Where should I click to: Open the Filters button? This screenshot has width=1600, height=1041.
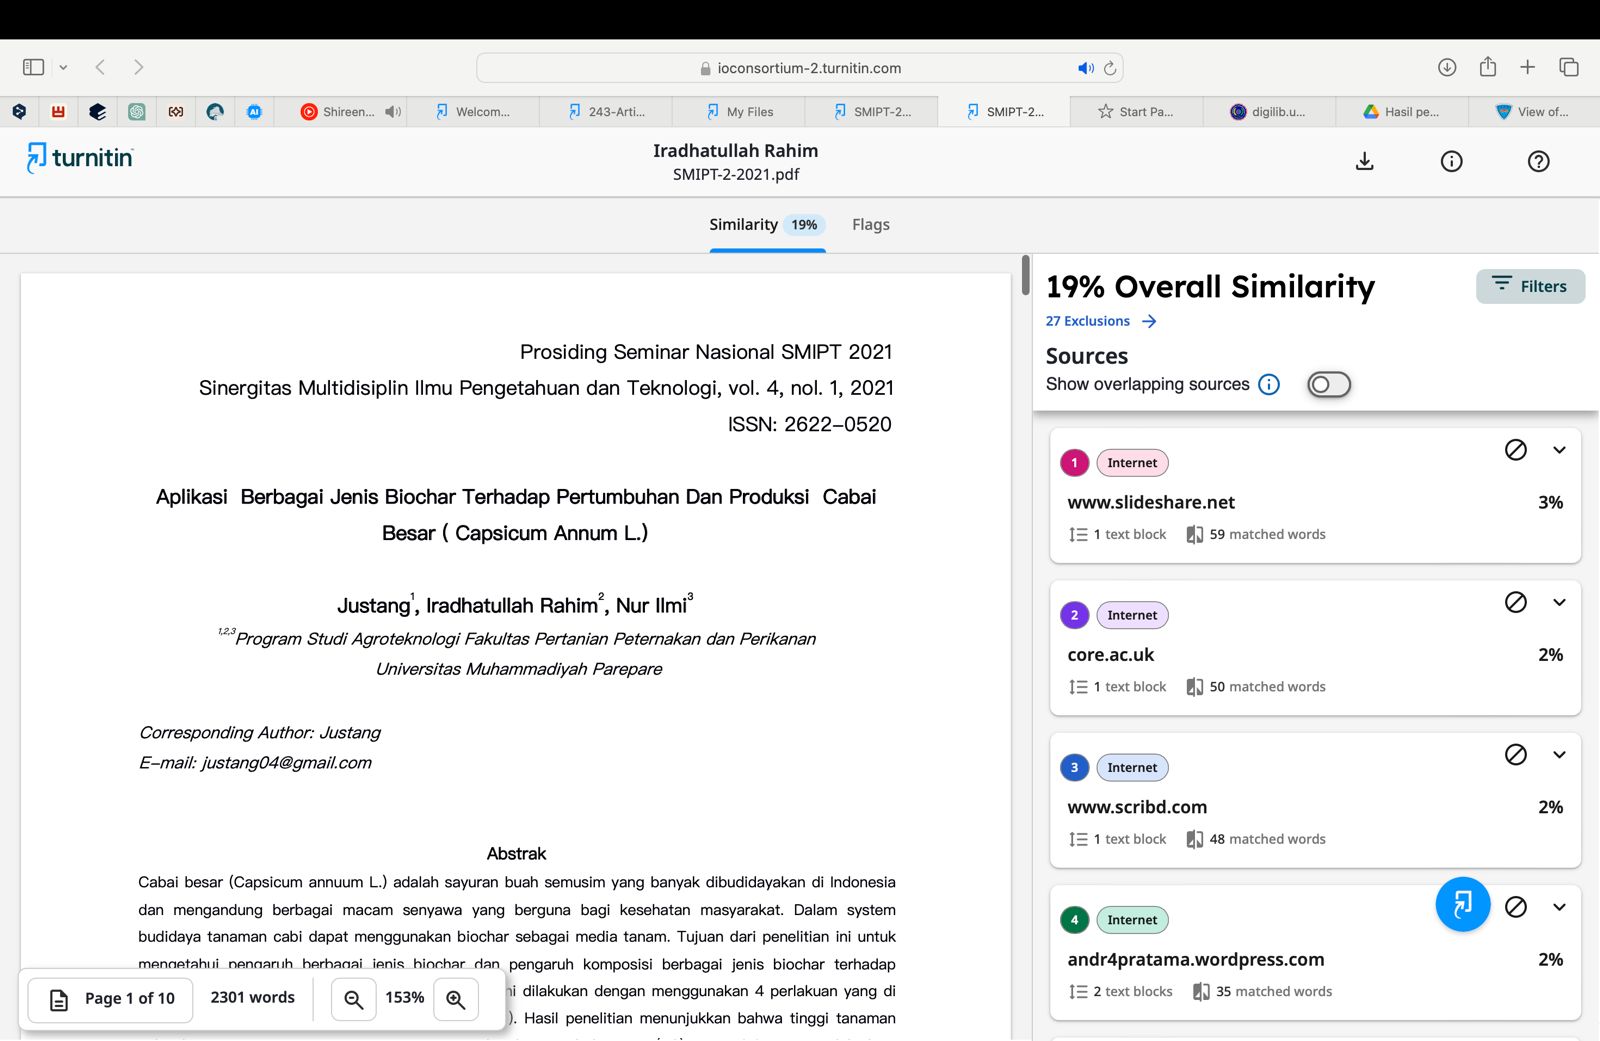click(x=1530, y=286)
